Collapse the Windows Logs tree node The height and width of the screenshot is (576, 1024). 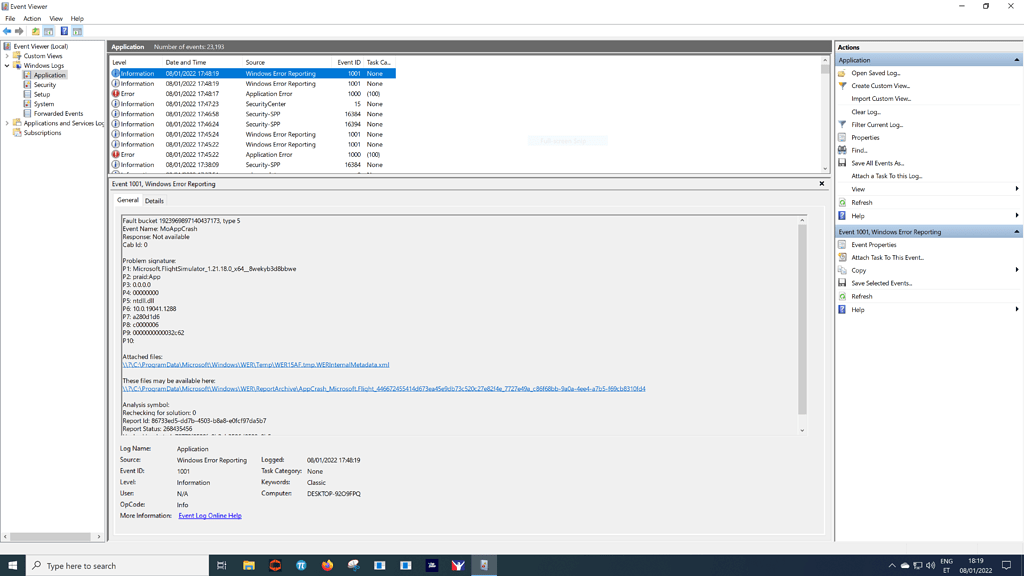tap(7, 65)
